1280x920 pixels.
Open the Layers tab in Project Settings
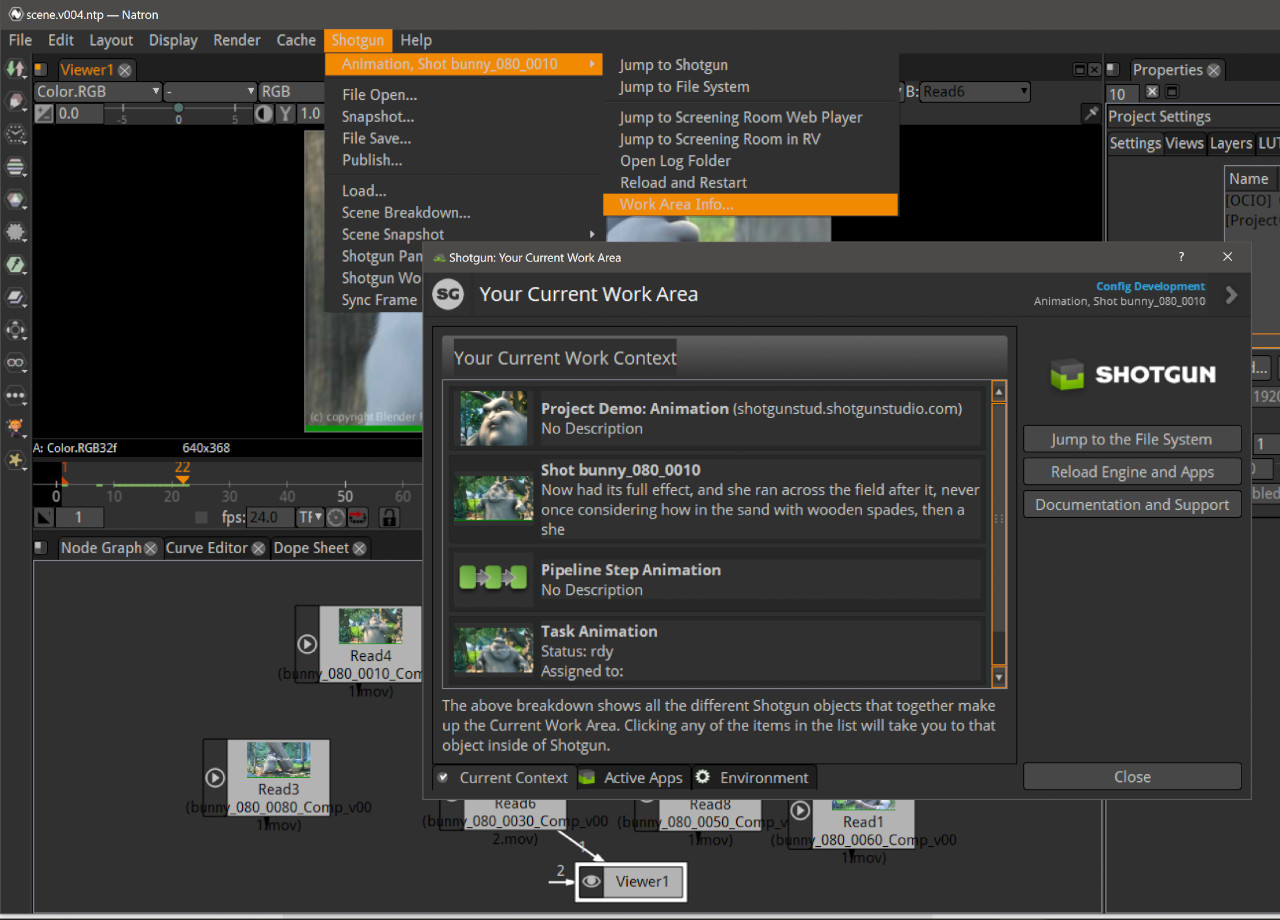point(1230,143)
